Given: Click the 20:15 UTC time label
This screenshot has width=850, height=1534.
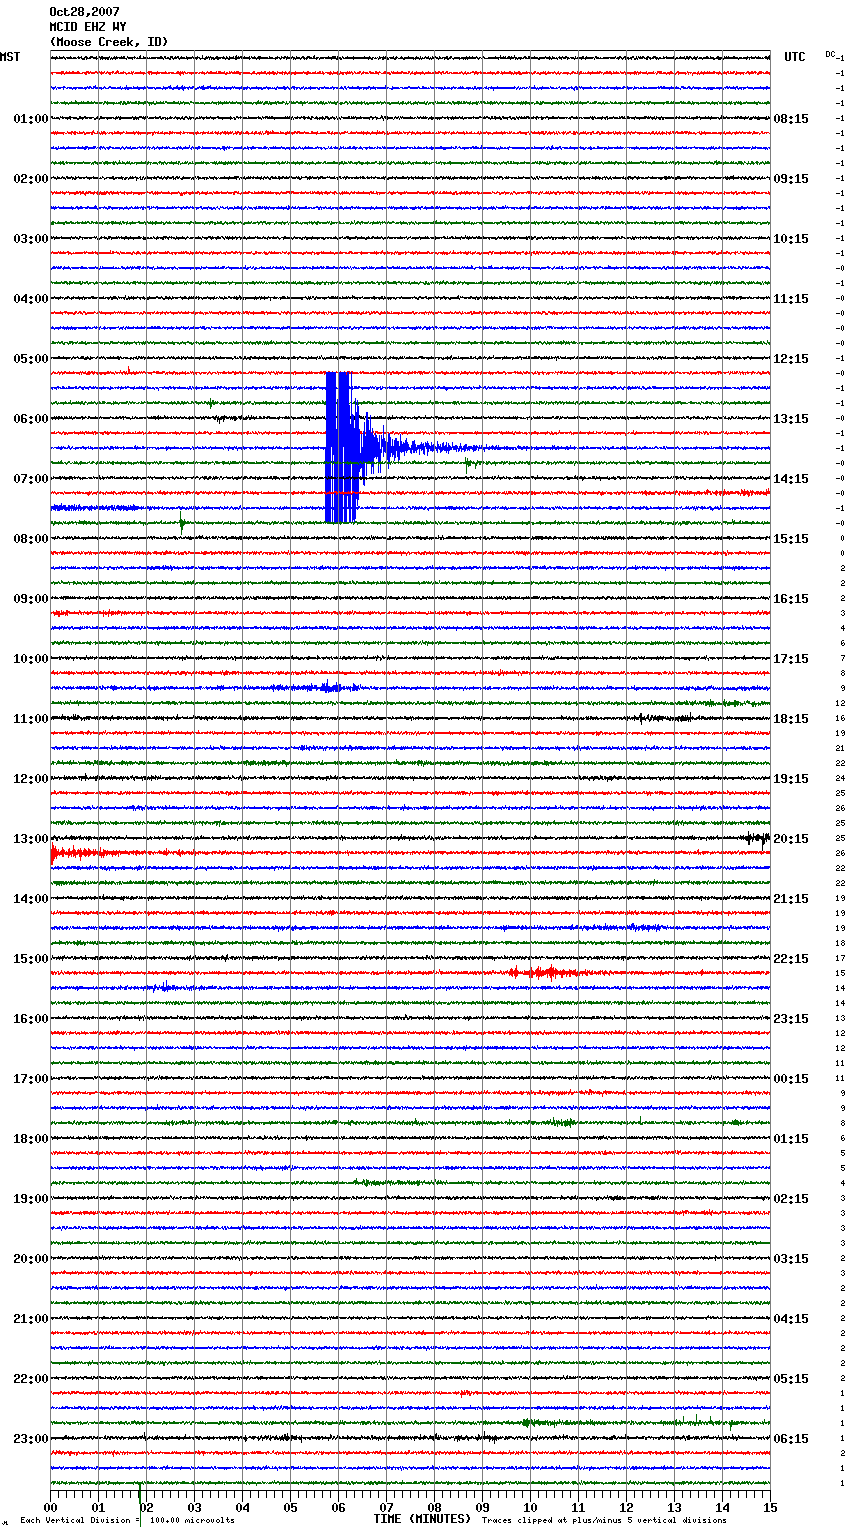Looking at the screenshot, I should (791, 839).
